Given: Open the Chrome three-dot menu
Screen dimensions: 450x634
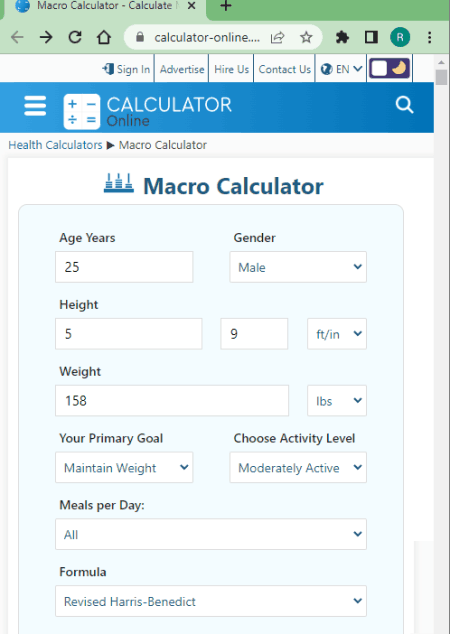Looking at the screenshot, I should [x=429, y=38].
